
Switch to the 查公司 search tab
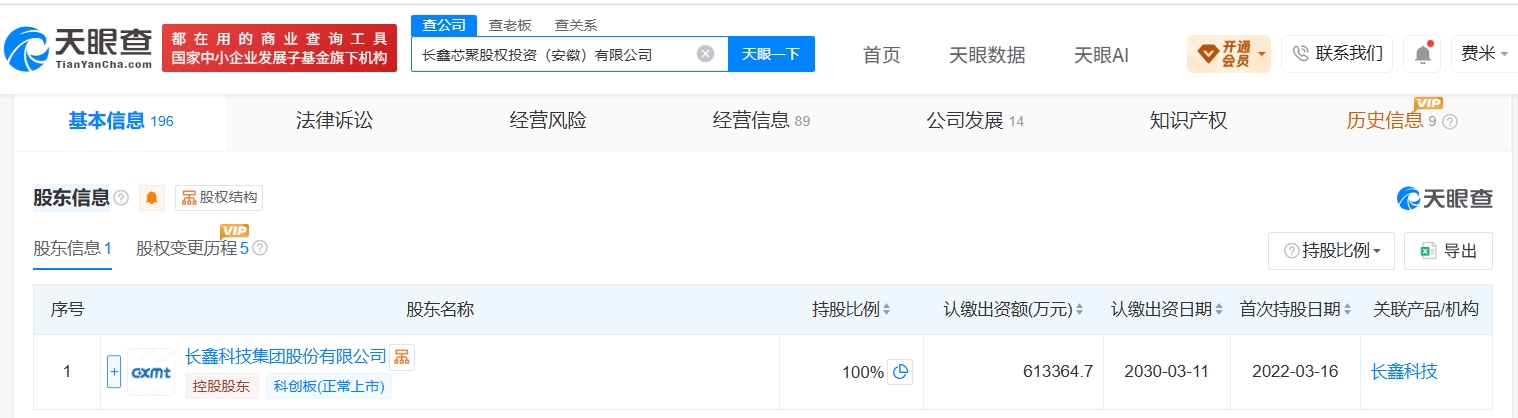(443, 25)
